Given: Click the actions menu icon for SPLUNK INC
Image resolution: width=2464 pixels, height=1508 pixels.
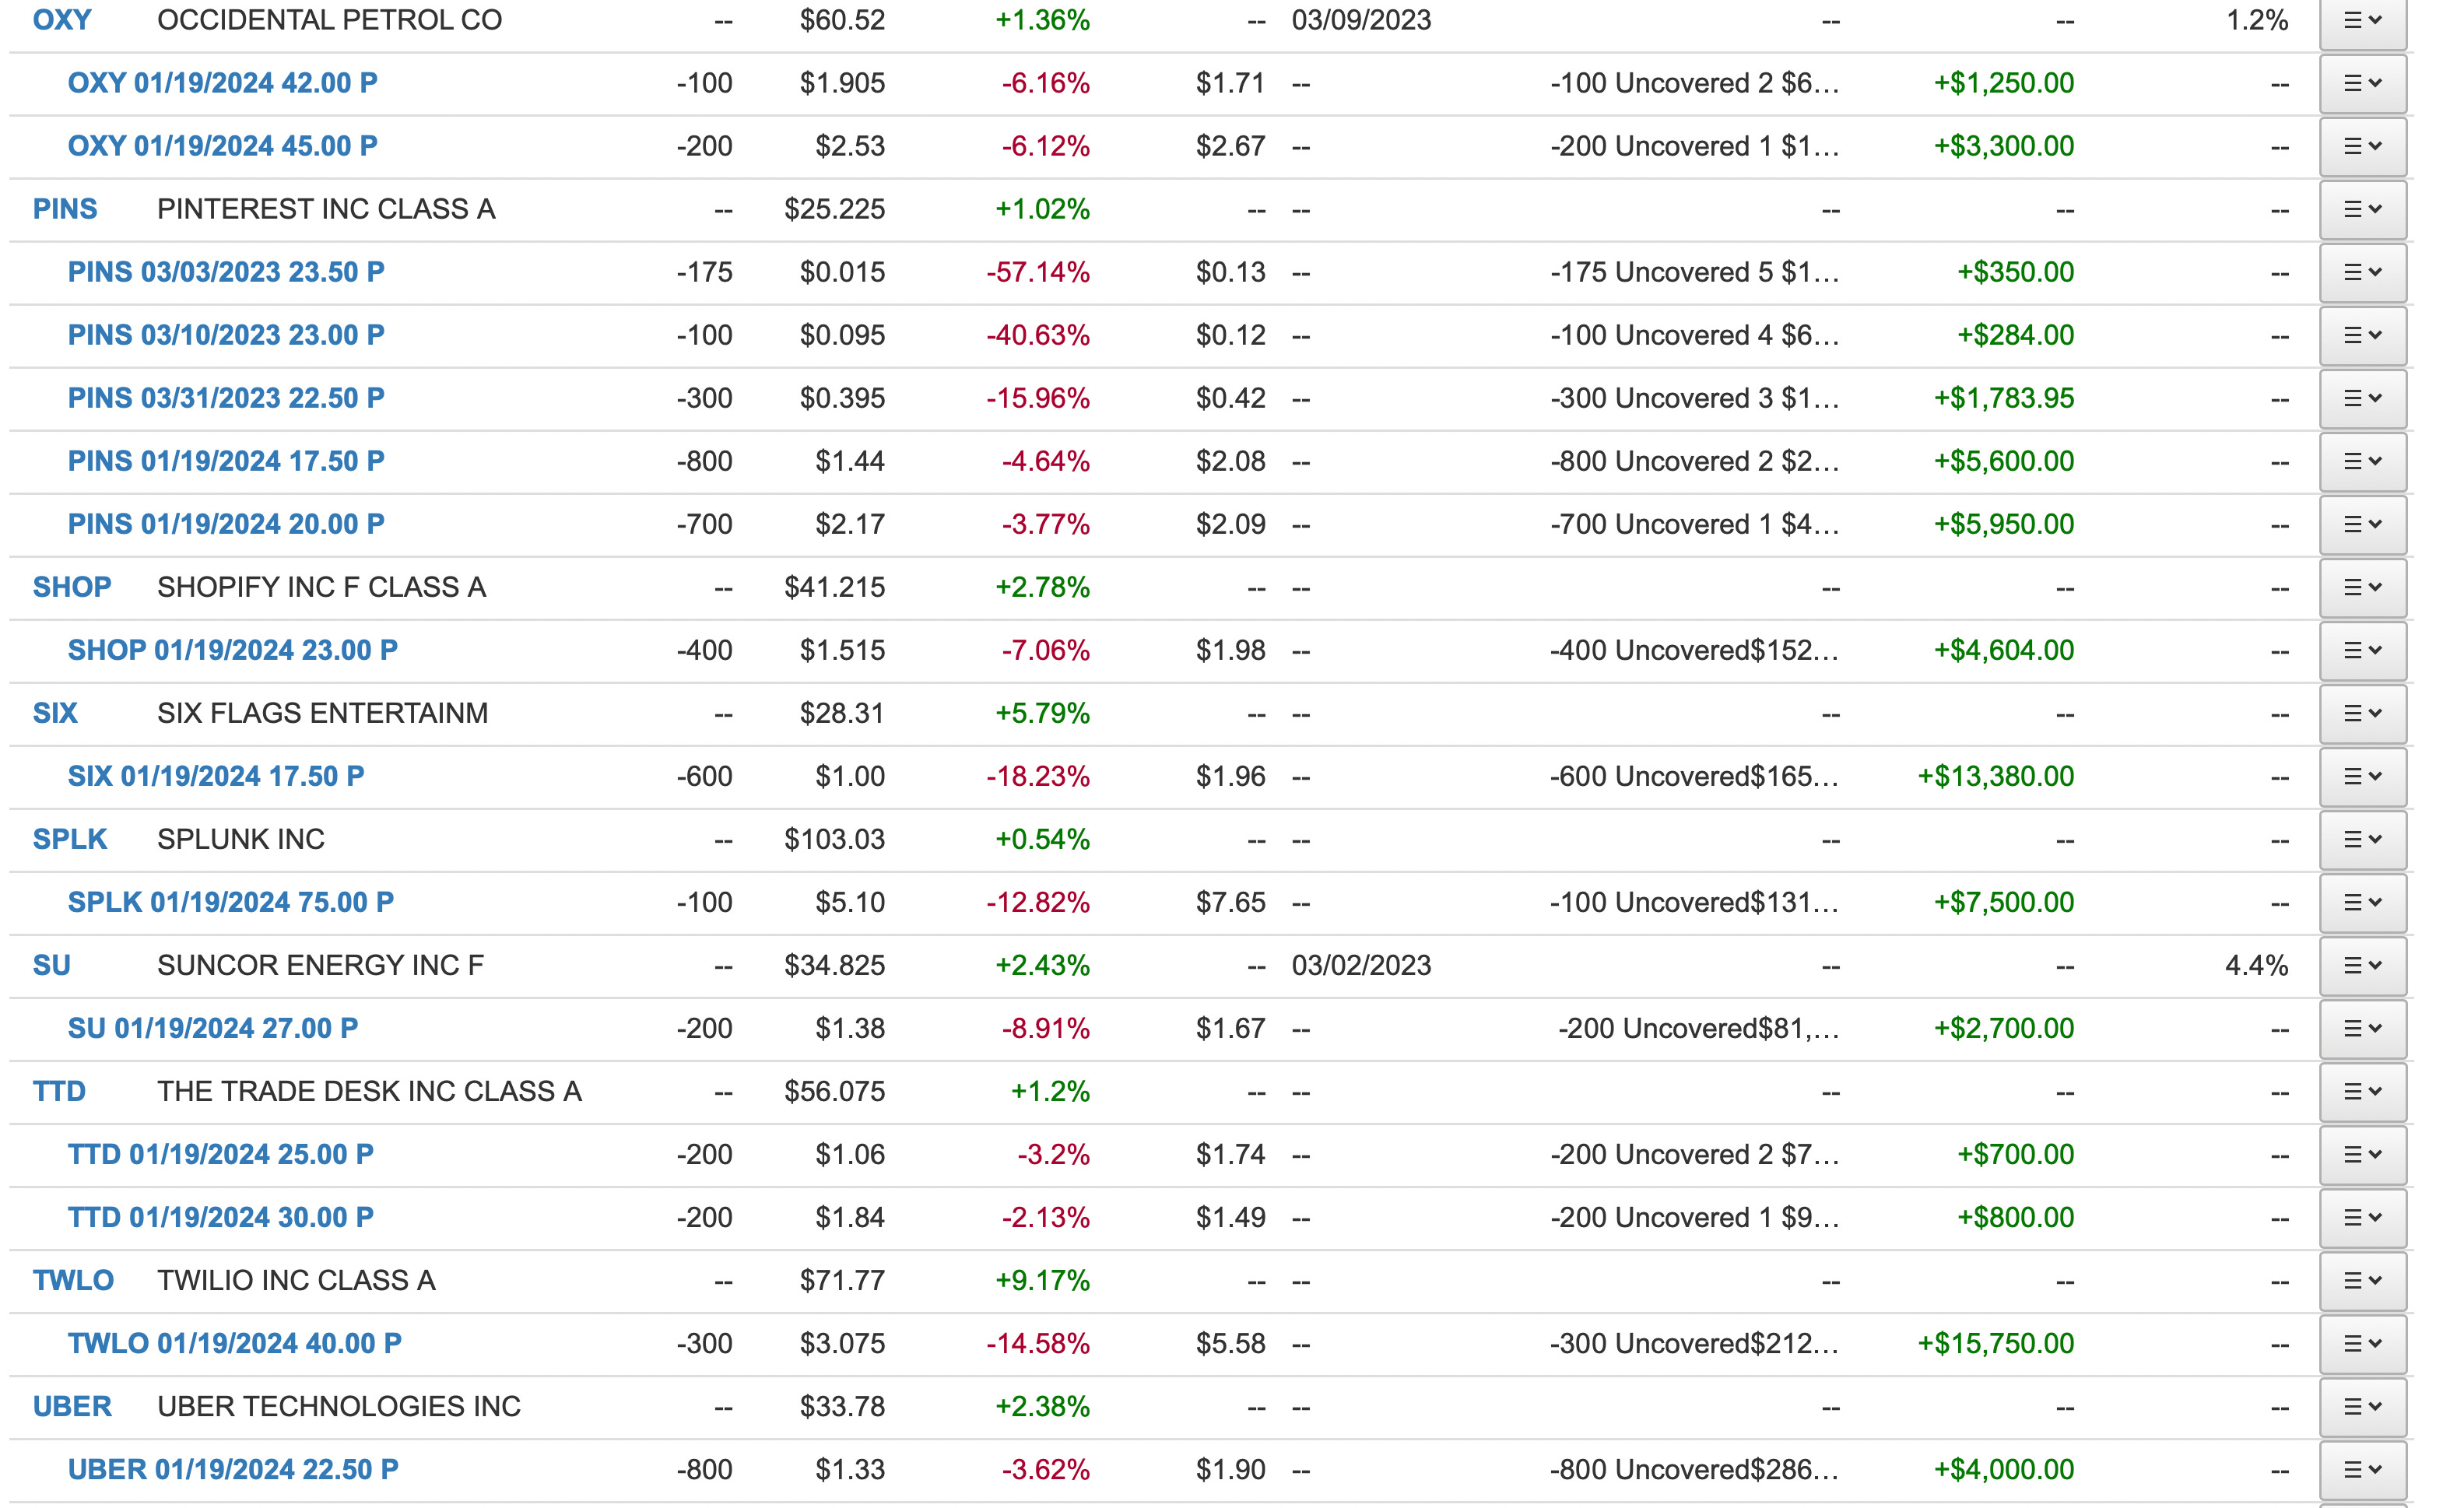Looking at the screenshot, I should (x=2362, y=840).
